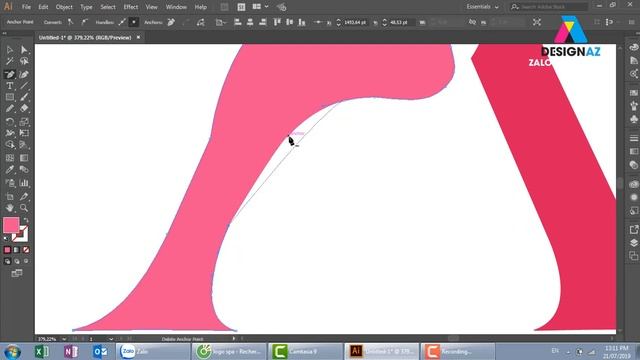Viewport: 640px width, 360px height.
Task: Select the Gradient tool
Action: 24,158
